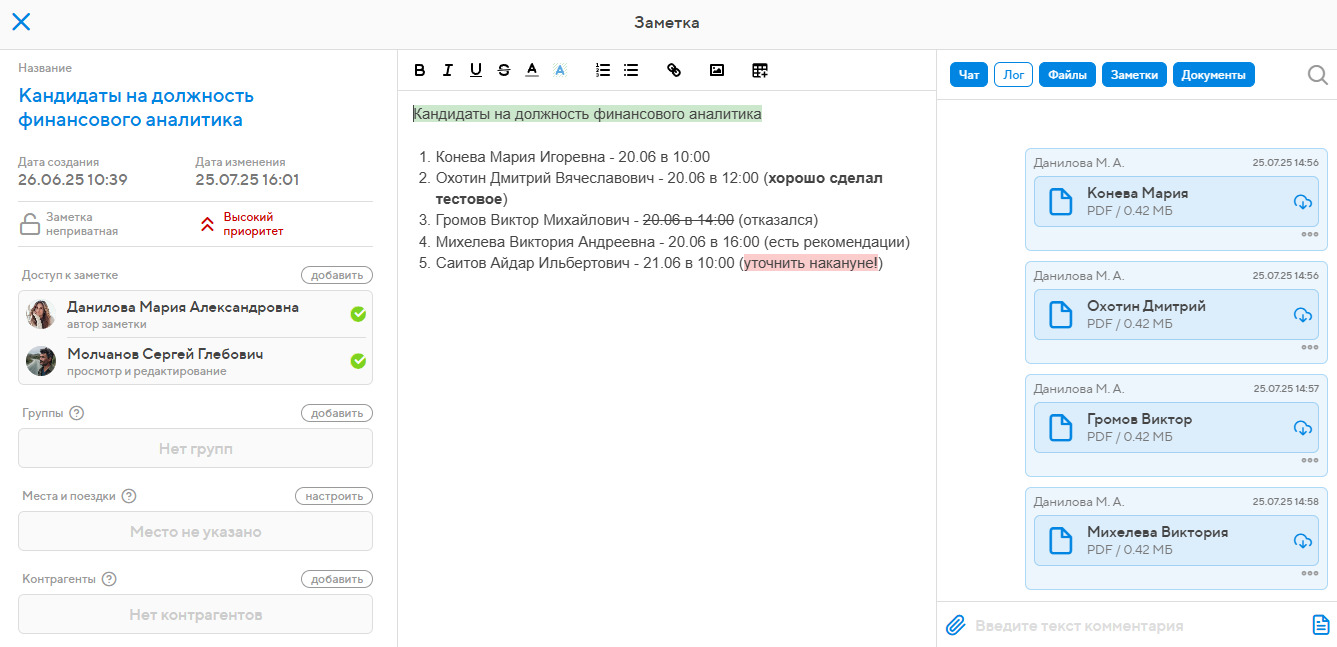Switch to the Лог tab
1337x647 pixels.
pos(1013,75)
